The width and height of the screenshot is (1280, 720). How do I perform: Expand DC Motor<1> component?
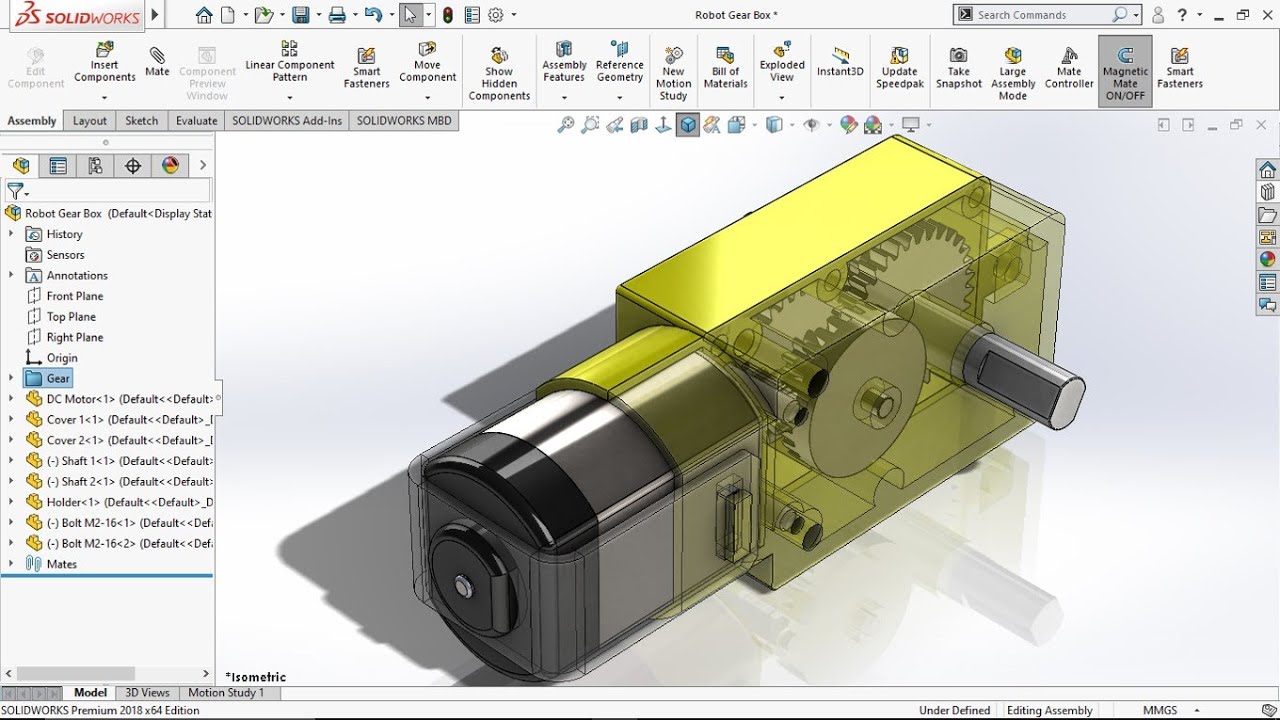pyautogui.click(x=11, y=399)
